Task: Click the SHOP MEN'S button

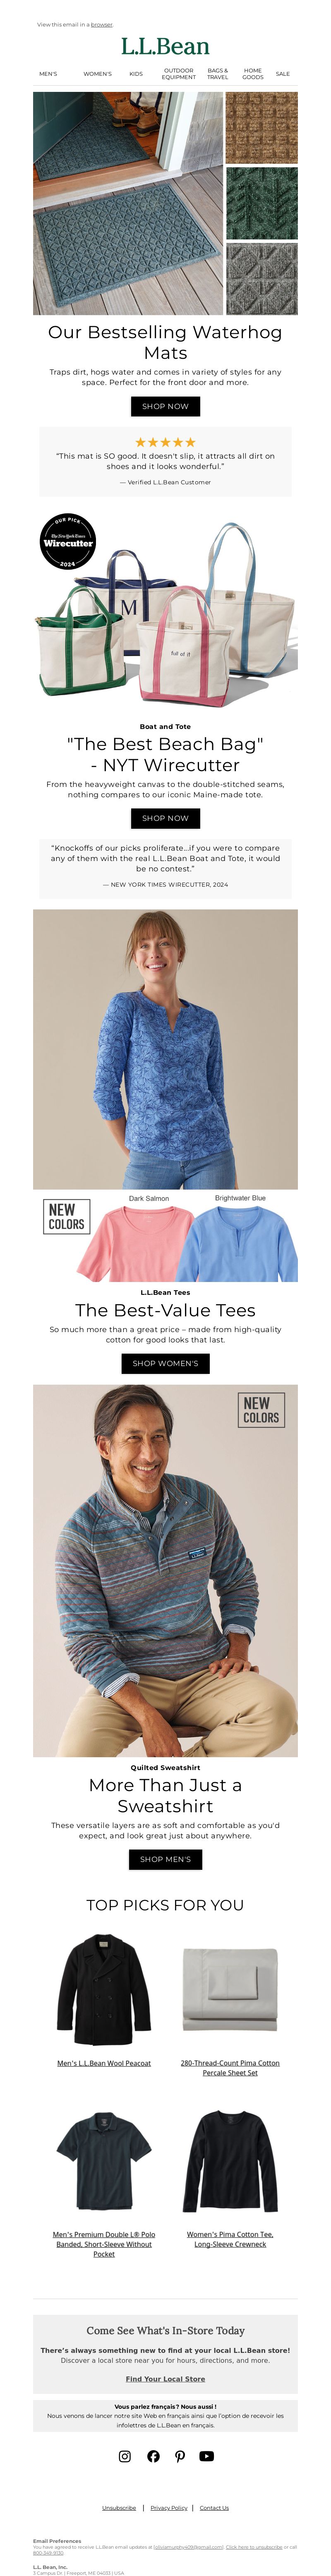Action: [165, 1859]
